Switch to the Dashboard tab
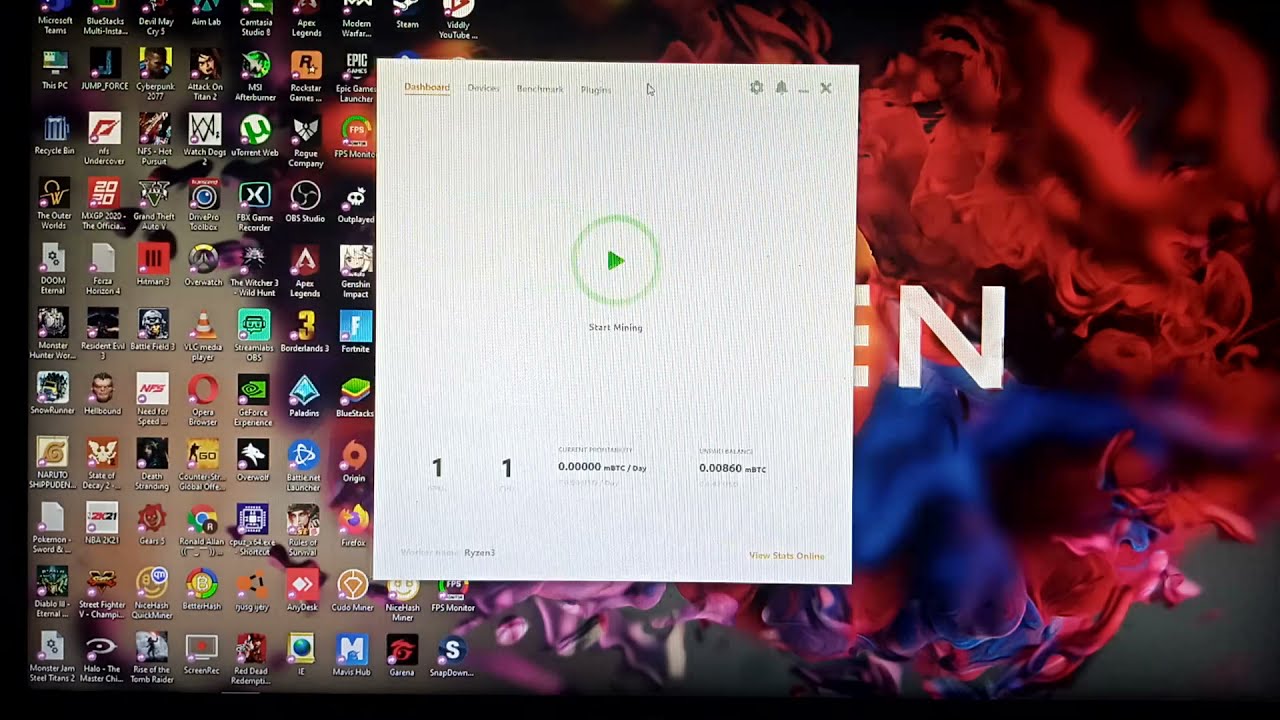Viewport: 1280px width, 720px height. [427, 87]
